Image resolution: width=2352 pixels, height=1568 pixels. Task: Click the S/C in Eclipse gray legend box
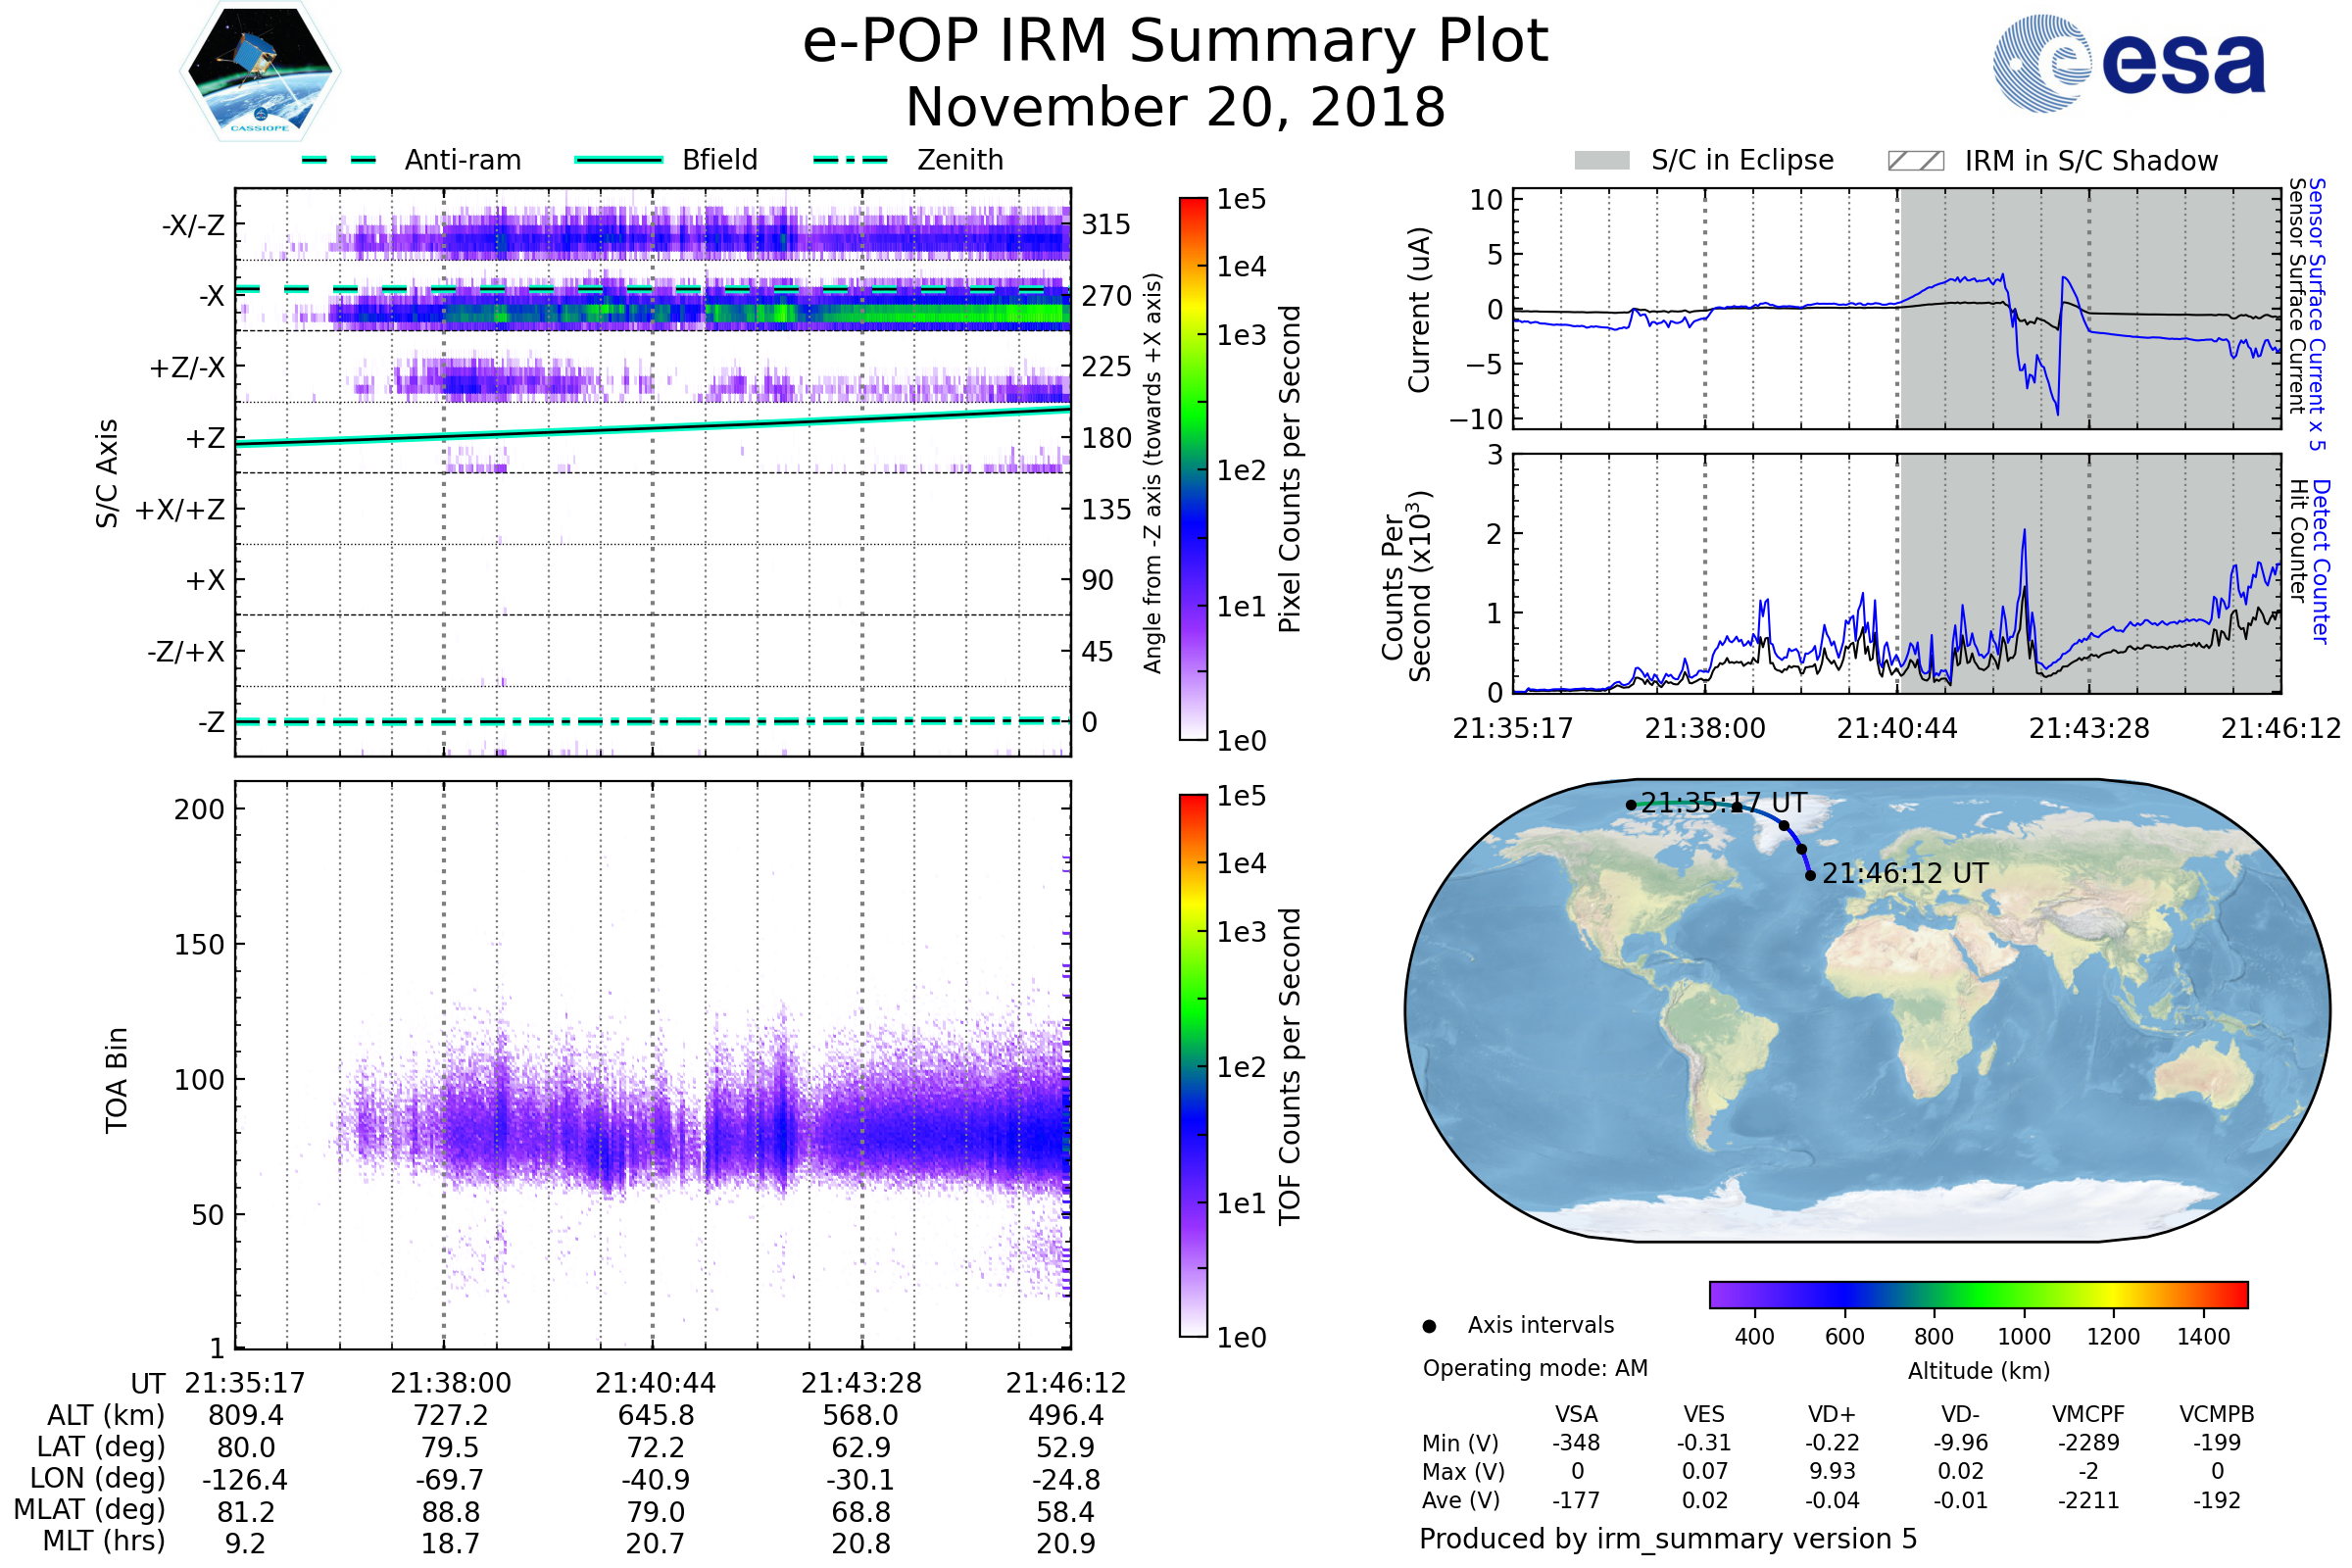pos(1601,161)
